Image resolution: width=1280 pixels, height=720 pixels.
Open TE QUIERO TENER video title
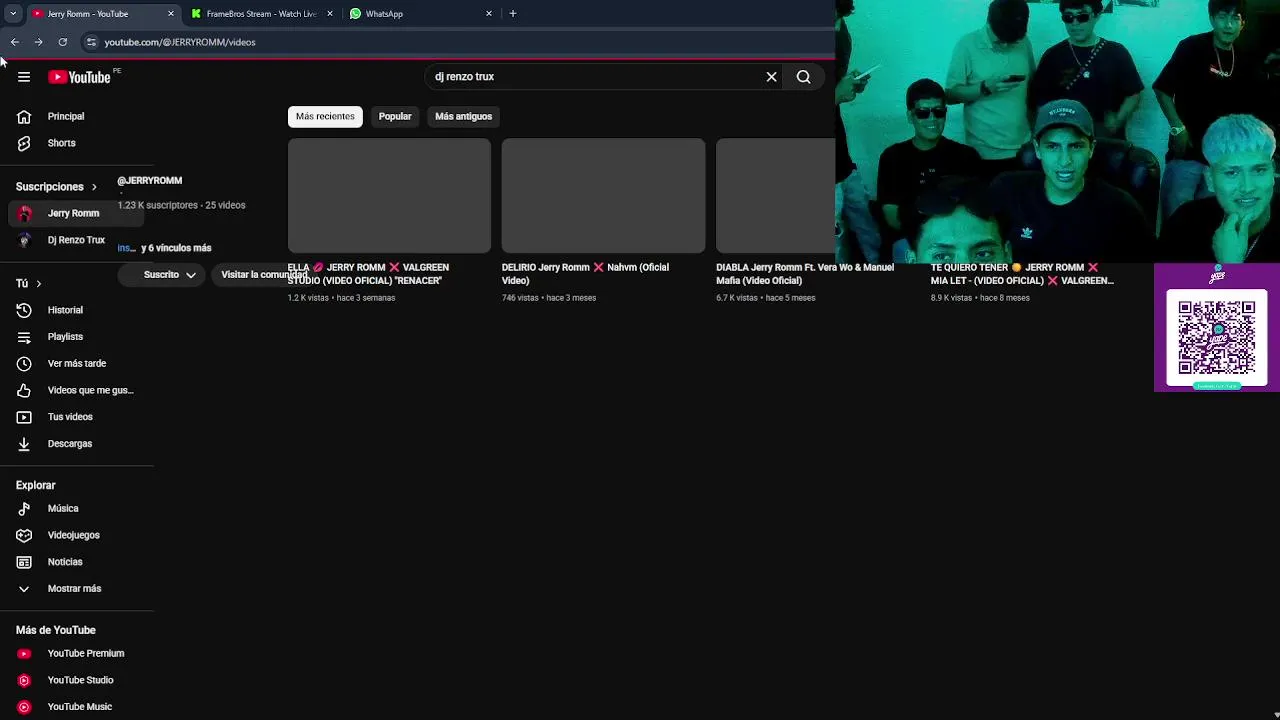tap(1022, 274)
